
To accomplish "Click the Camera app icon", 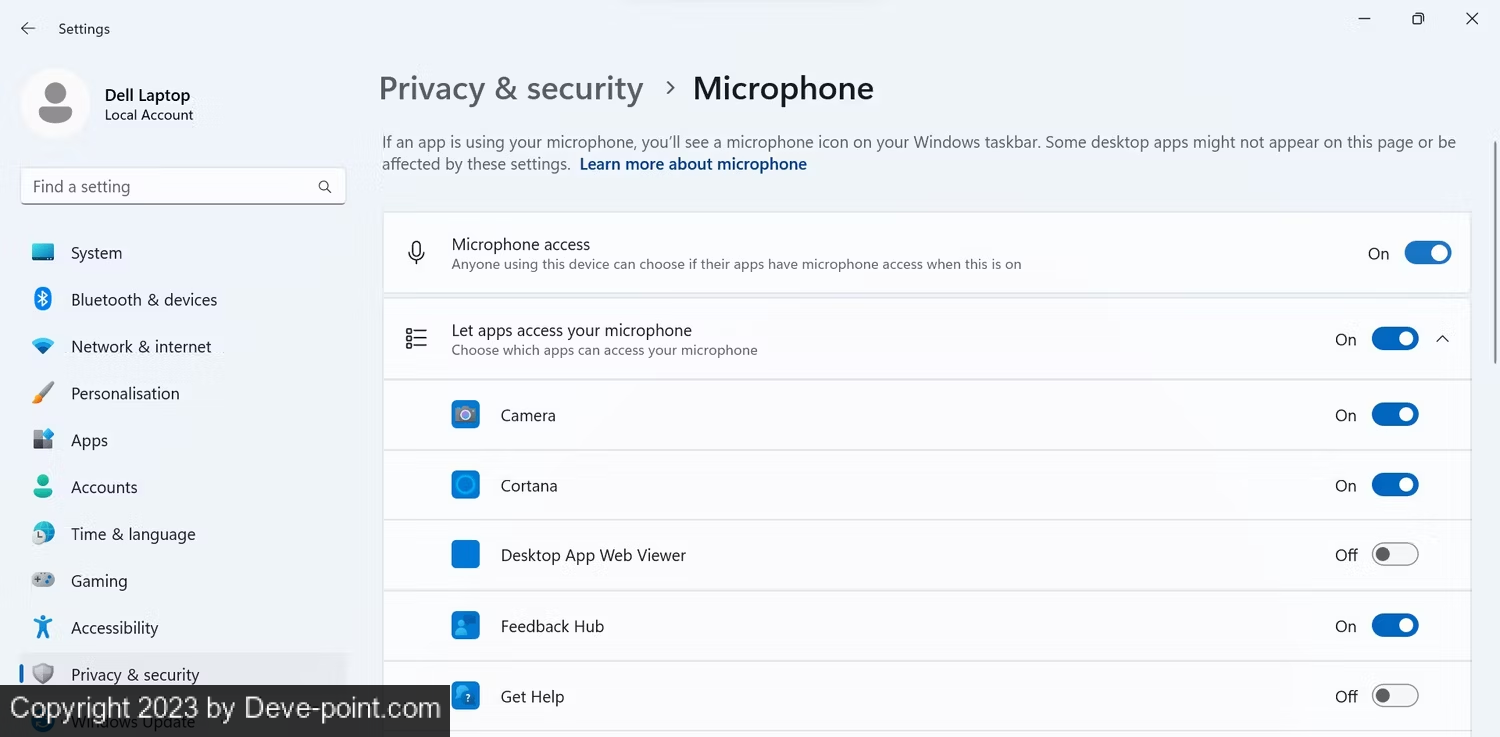I will [x=466, y=415].
